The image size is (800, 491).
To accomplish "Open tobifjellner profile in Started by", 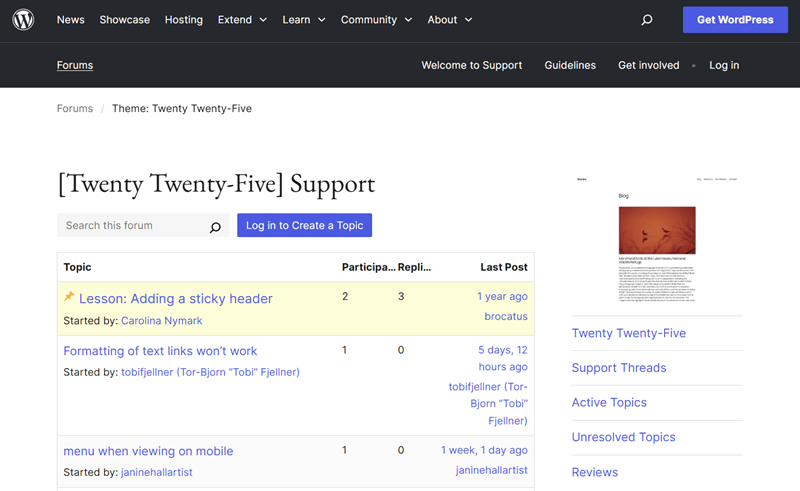I will (x=210, y=372).
